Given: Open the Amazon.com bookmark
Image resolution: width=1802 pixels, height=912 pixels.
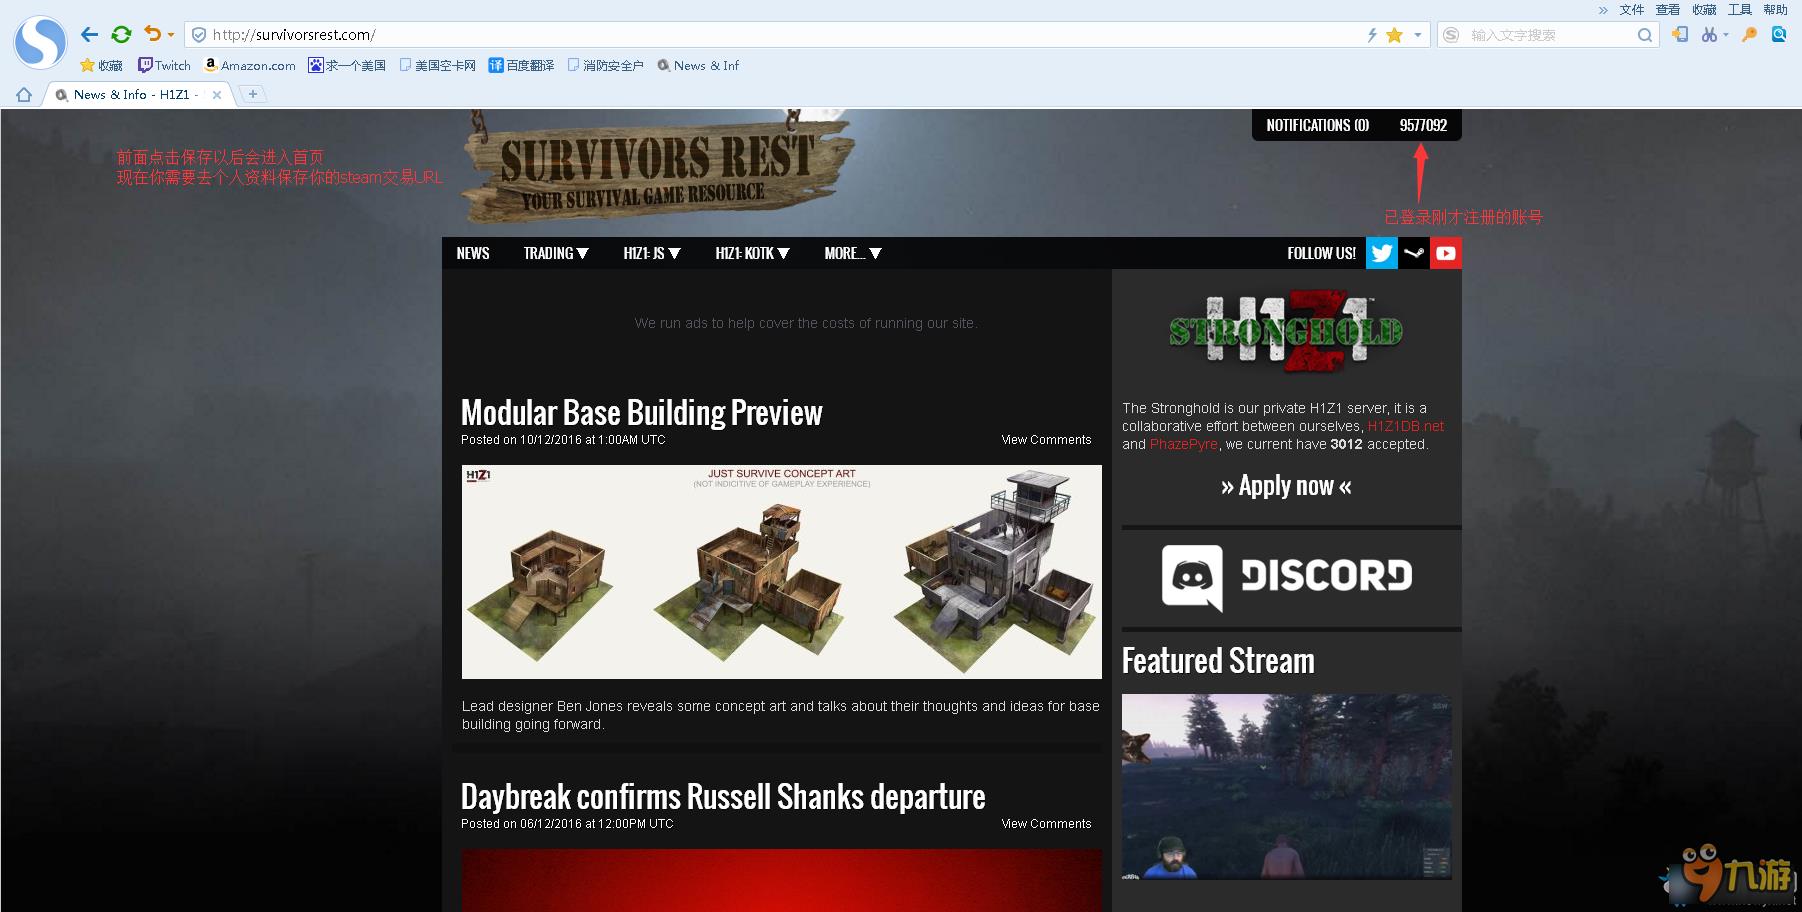Looking at the screenshot, I should (x=250, y=65).
